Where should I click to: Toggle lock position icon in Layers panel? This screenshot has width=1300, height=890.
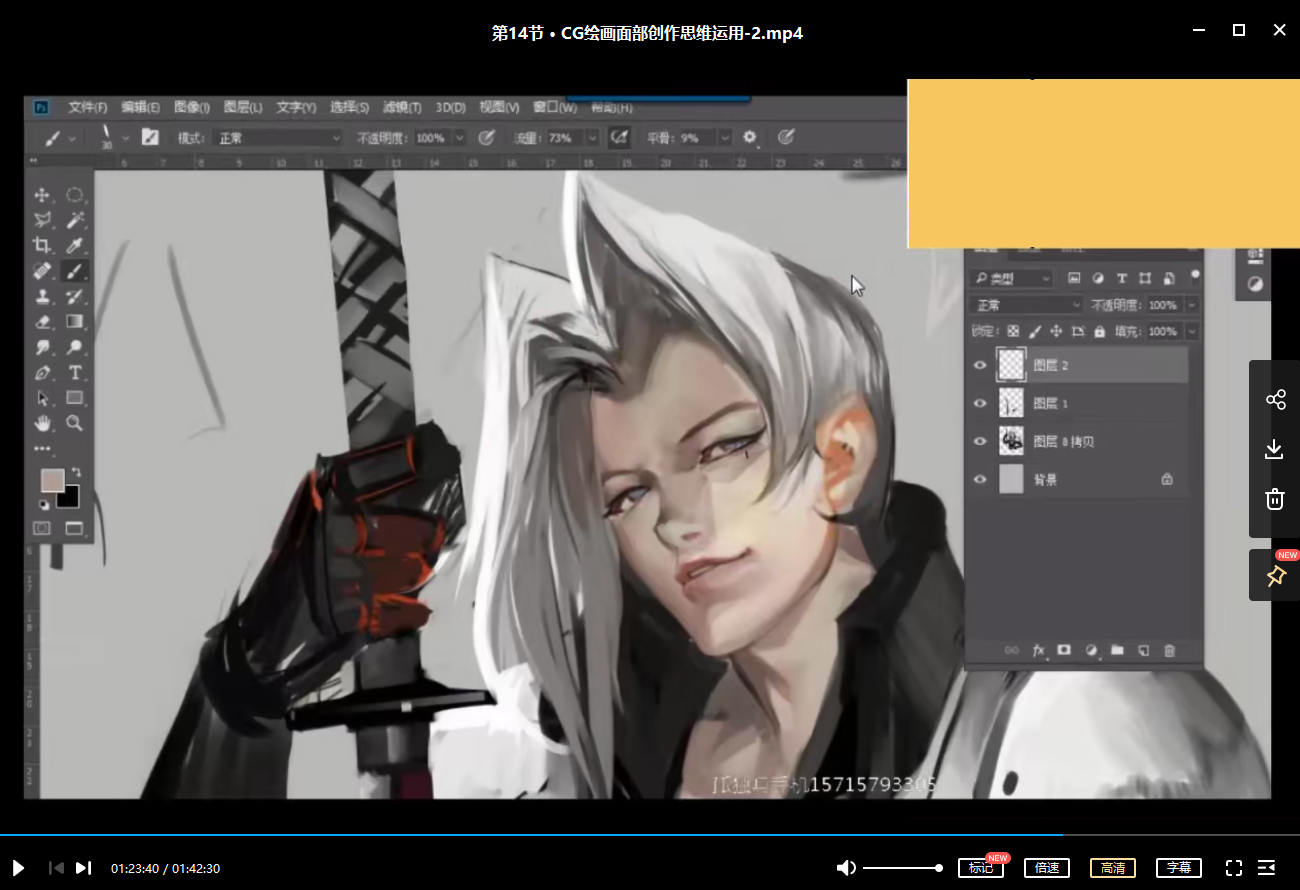pyautogui.click(x=1056, y=331)
